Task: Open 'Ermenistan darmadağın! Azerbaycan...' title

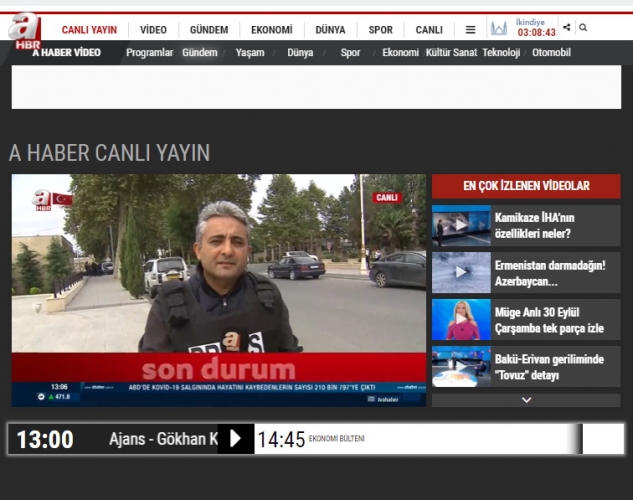Action: 550,273
